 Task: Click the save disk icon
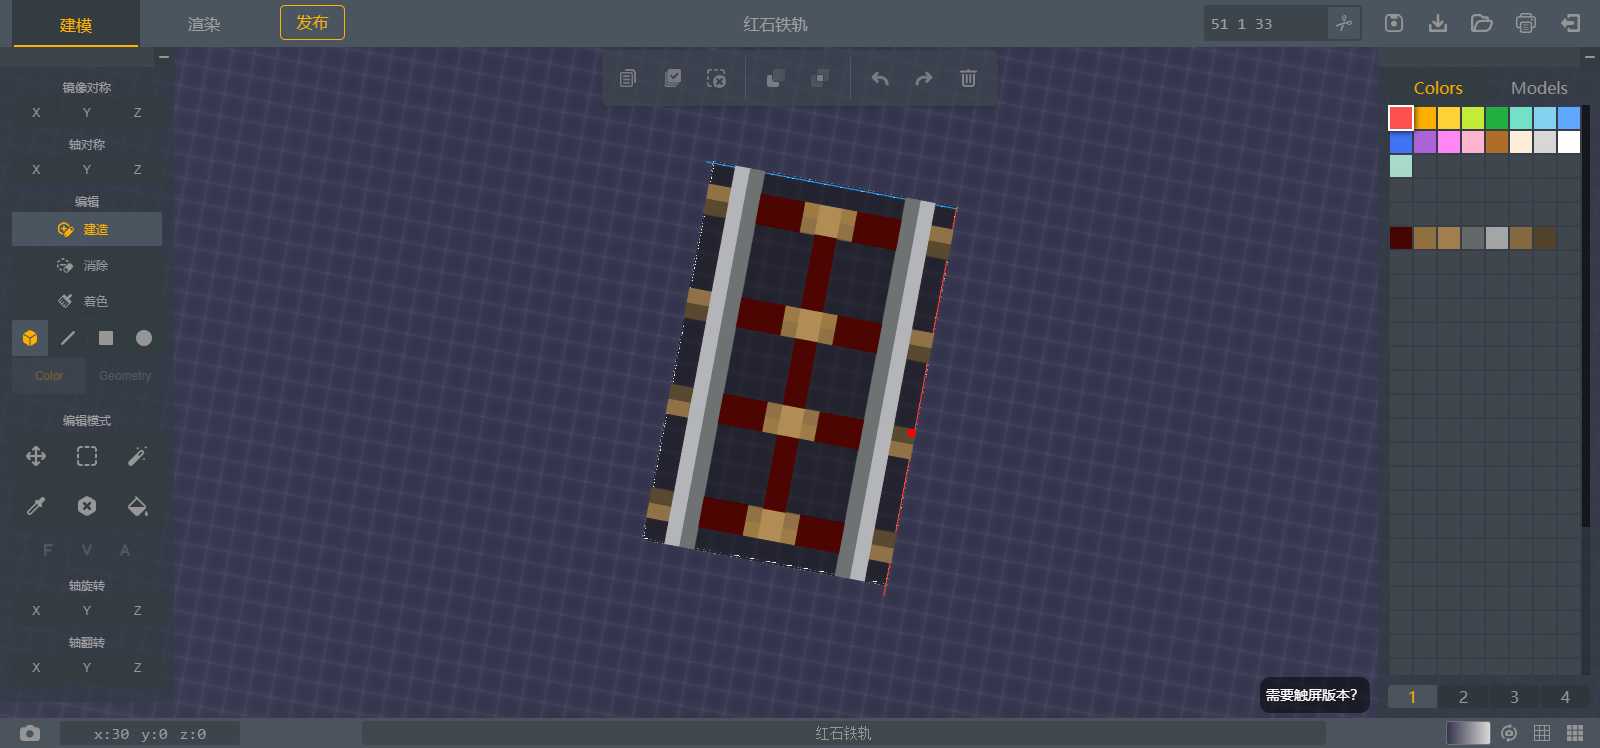[x=1394, y=23]
